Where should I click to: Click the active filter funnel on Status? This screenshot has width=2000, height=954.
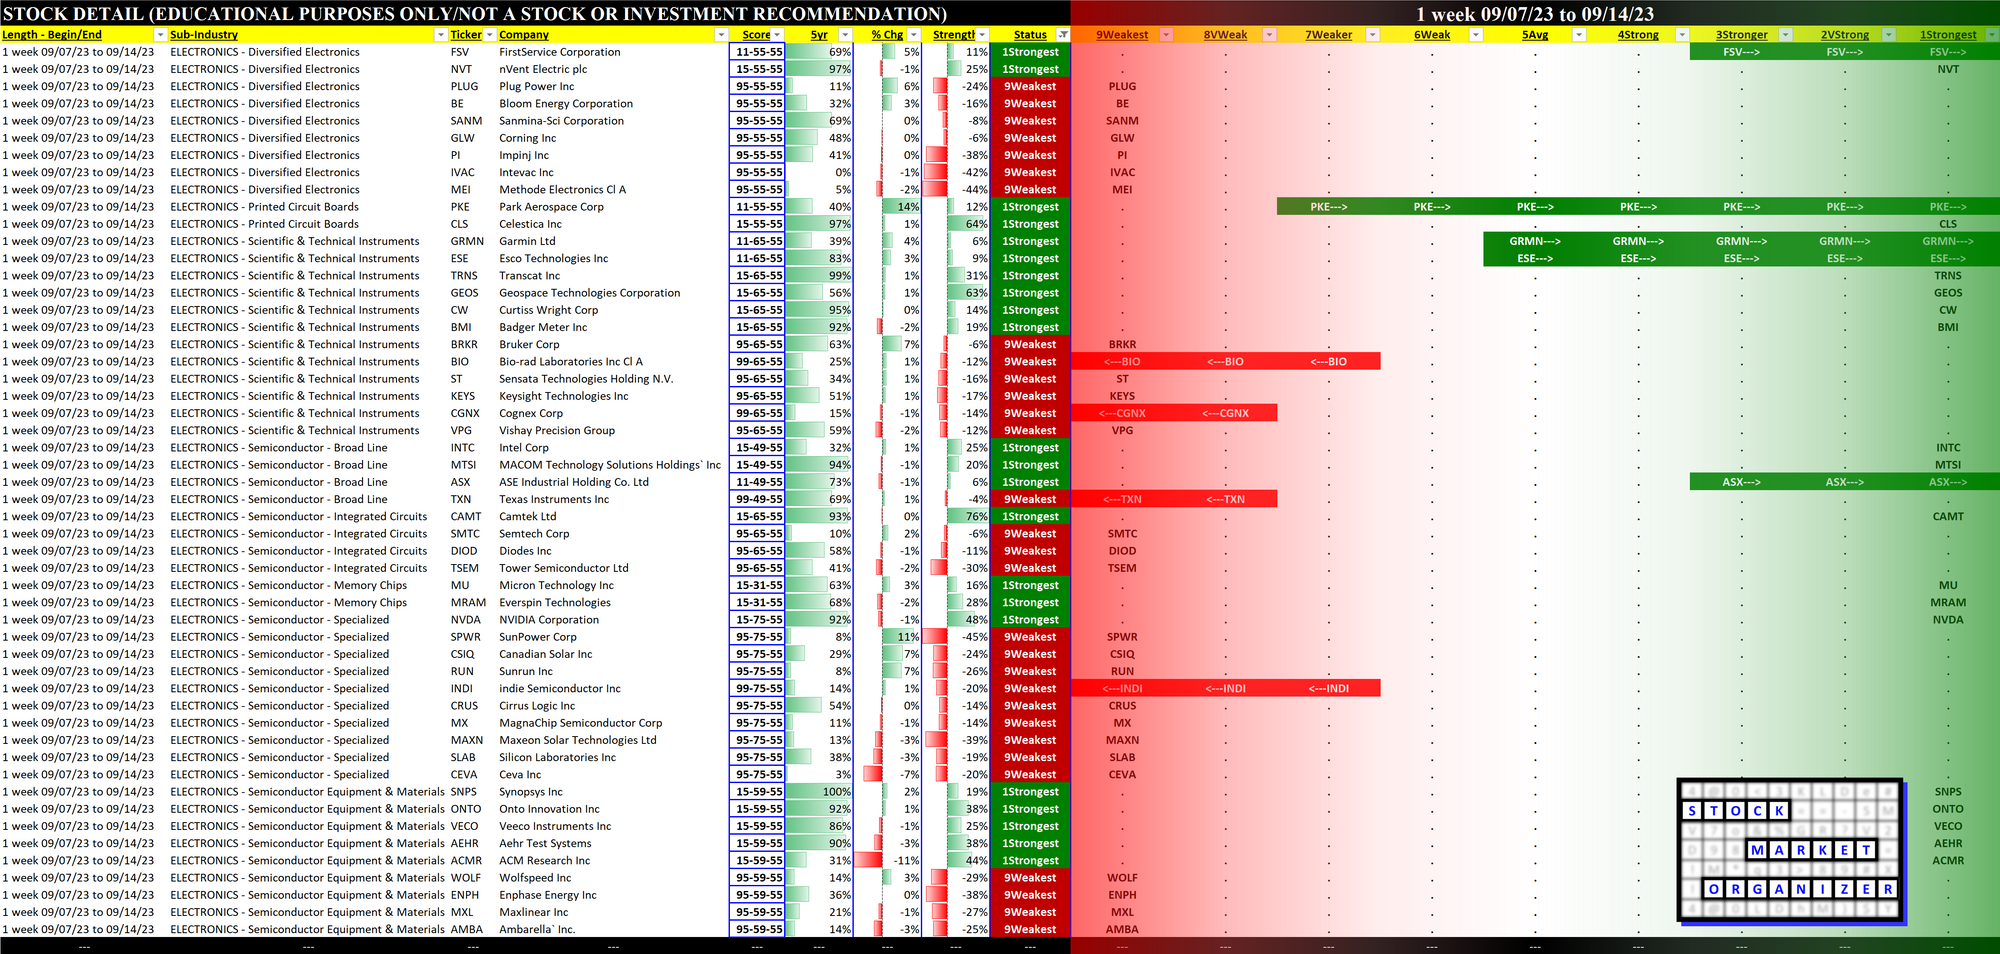[1063, 35]
